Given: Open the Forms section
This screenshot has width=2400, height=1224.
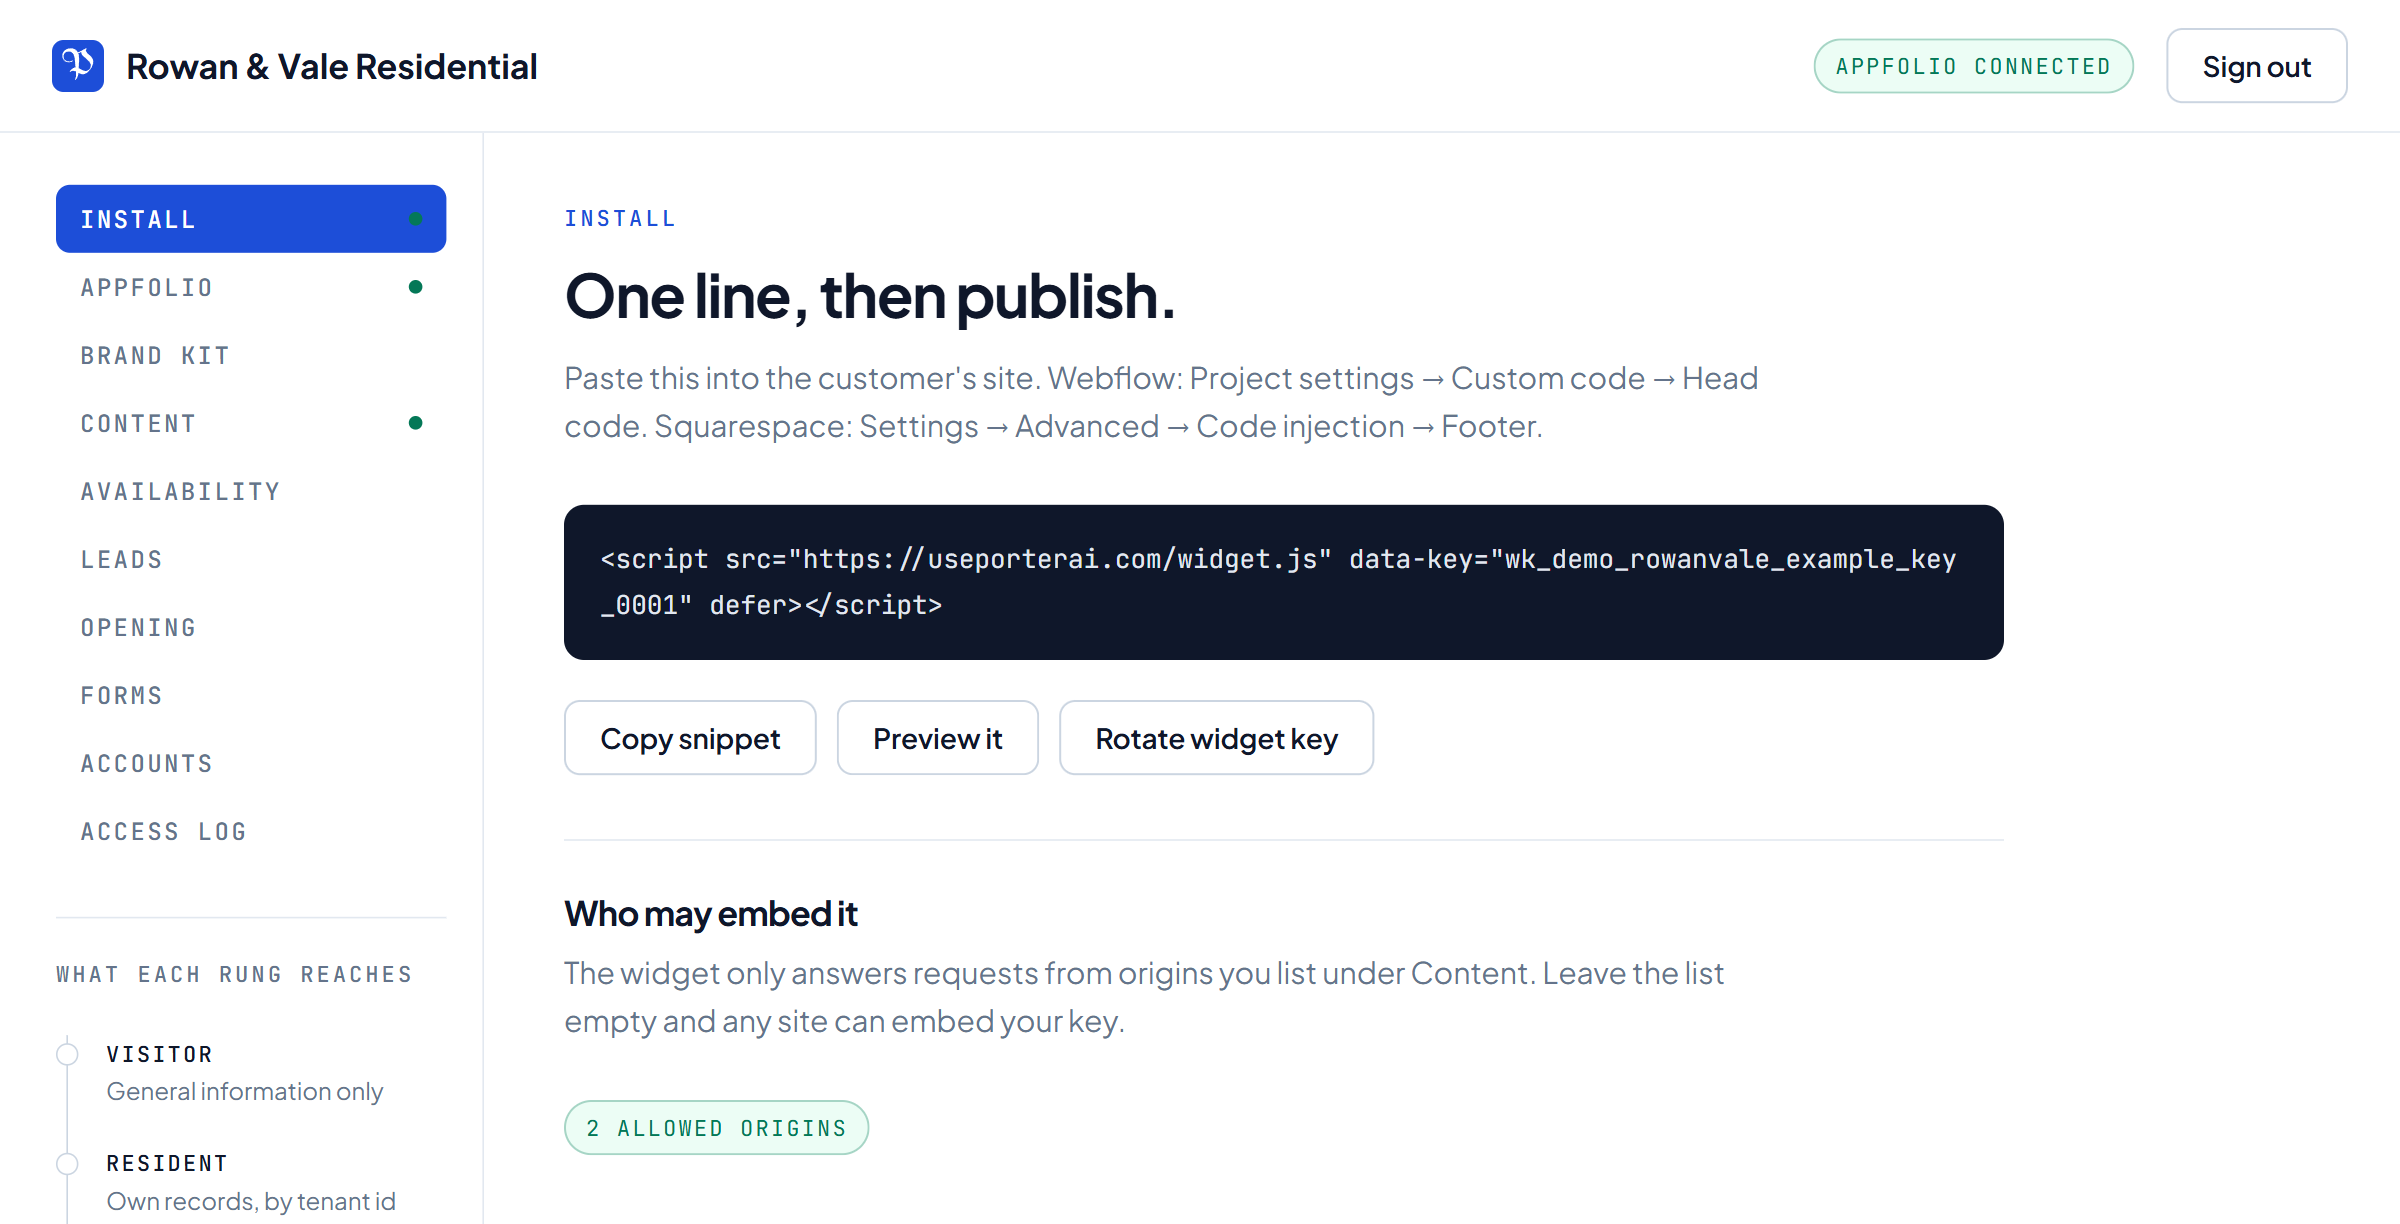Looking at the screenshot, I should click(251, 695).
